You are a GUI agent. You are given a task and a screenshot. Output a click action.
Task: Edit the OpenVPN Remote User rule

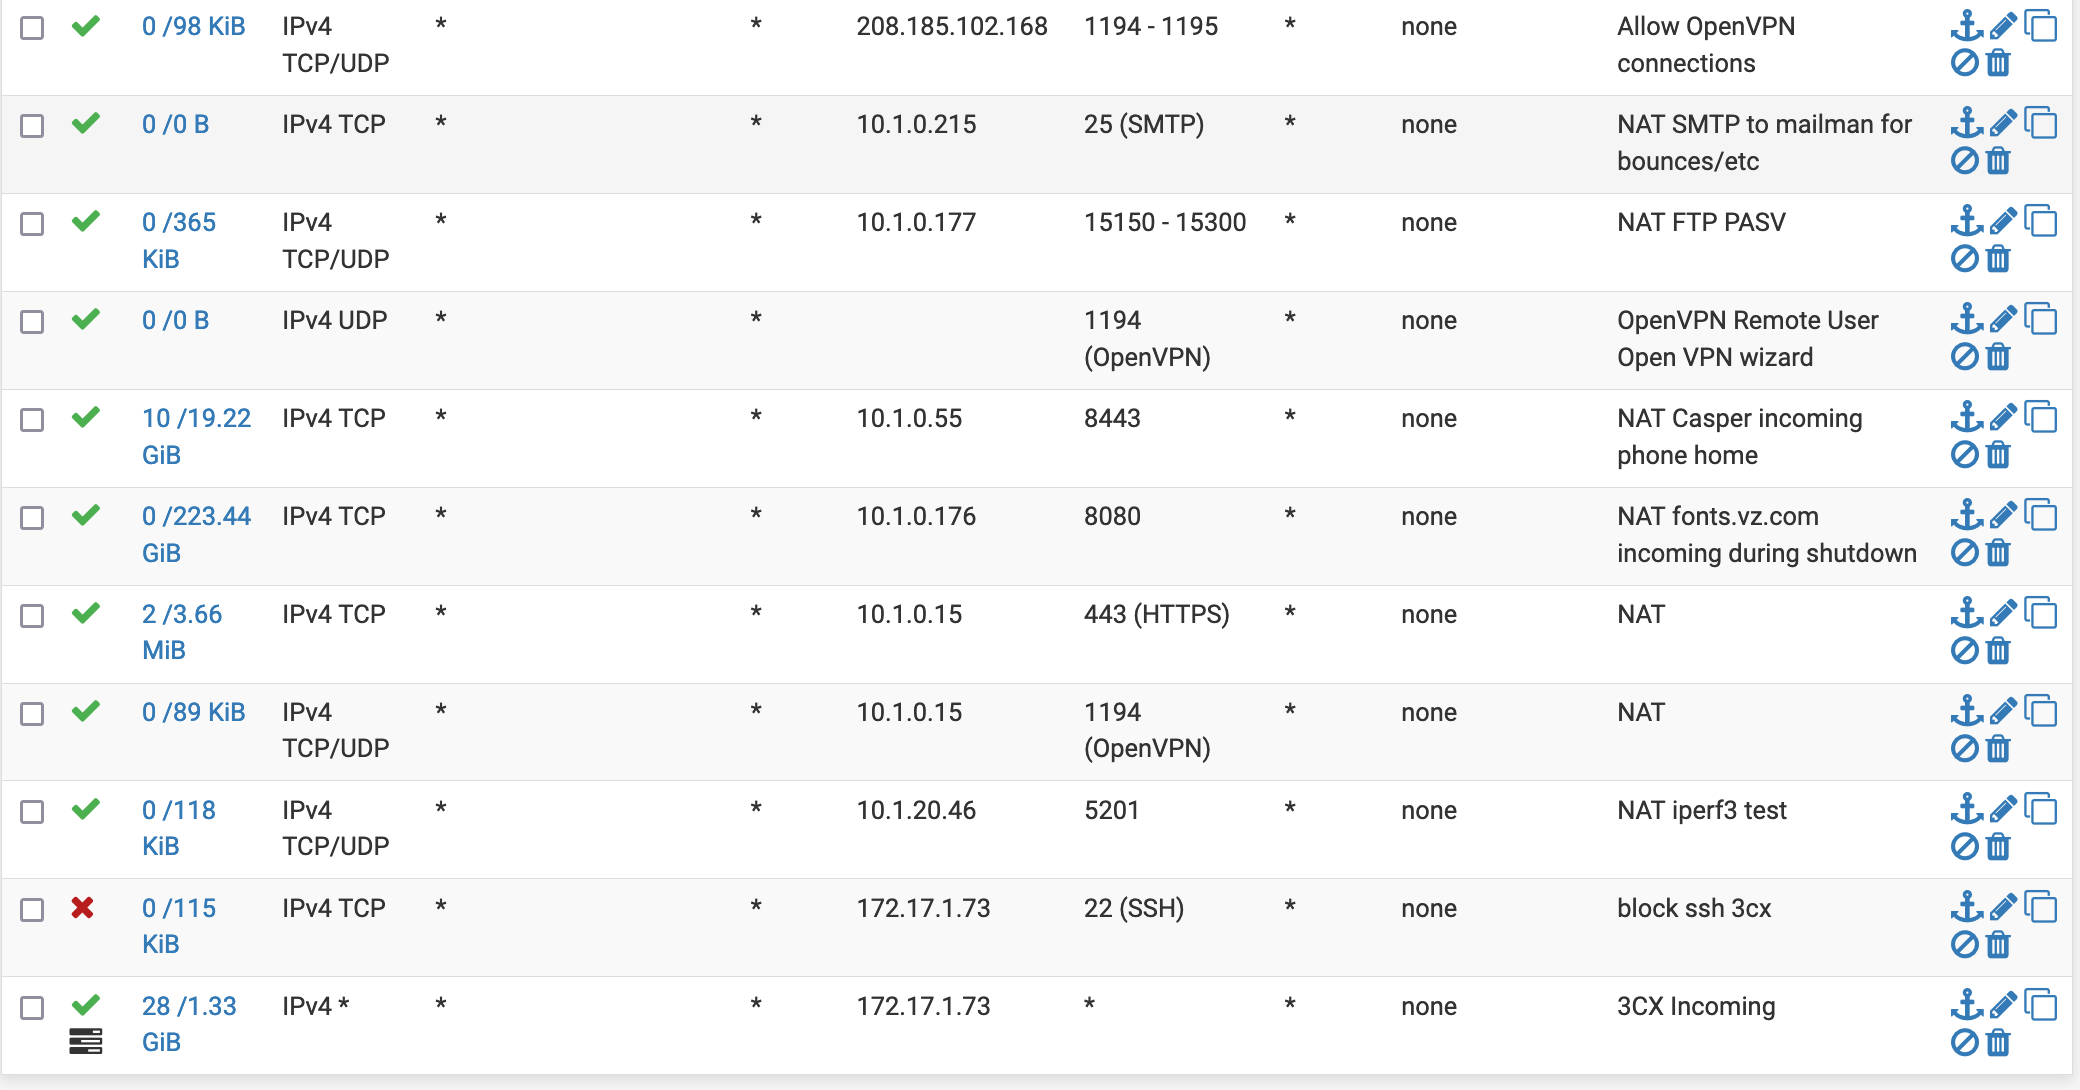click(2003, 319)
